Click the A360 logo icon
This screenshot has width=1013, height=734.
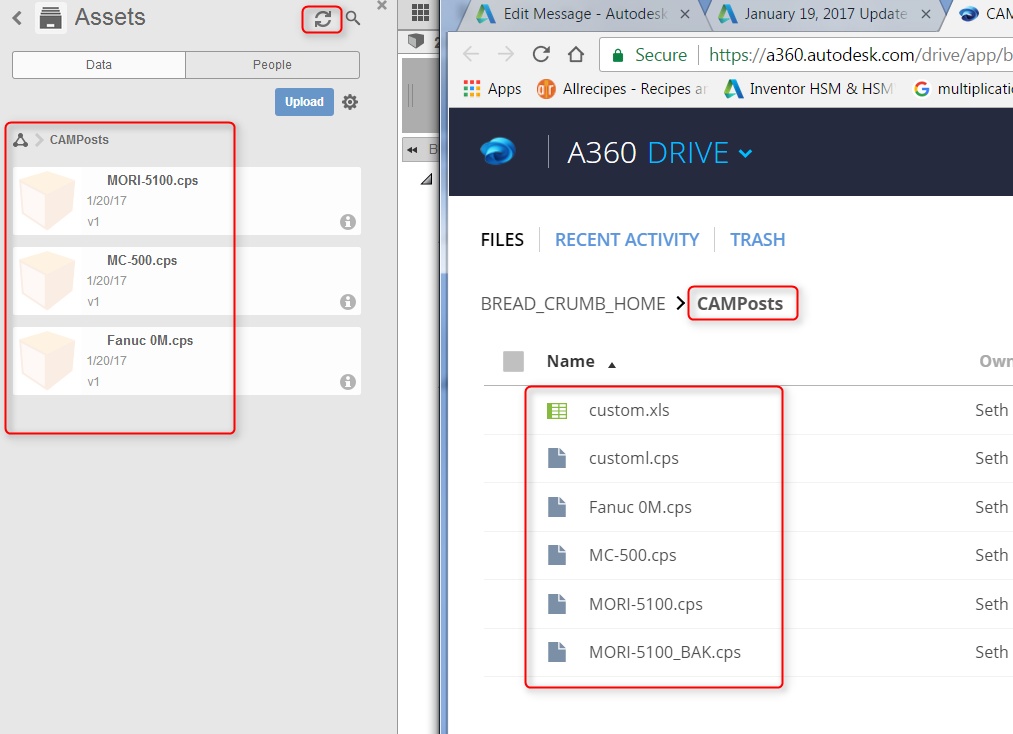(x=497, y=152)
